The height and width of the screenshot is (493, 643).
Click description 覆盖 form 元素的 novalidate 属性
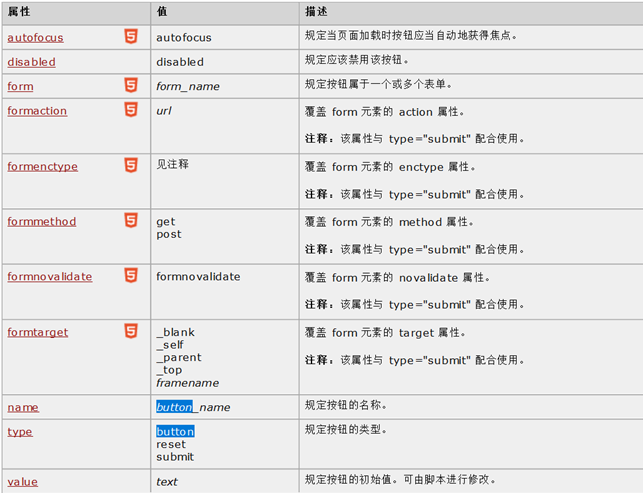coord(397,278)
